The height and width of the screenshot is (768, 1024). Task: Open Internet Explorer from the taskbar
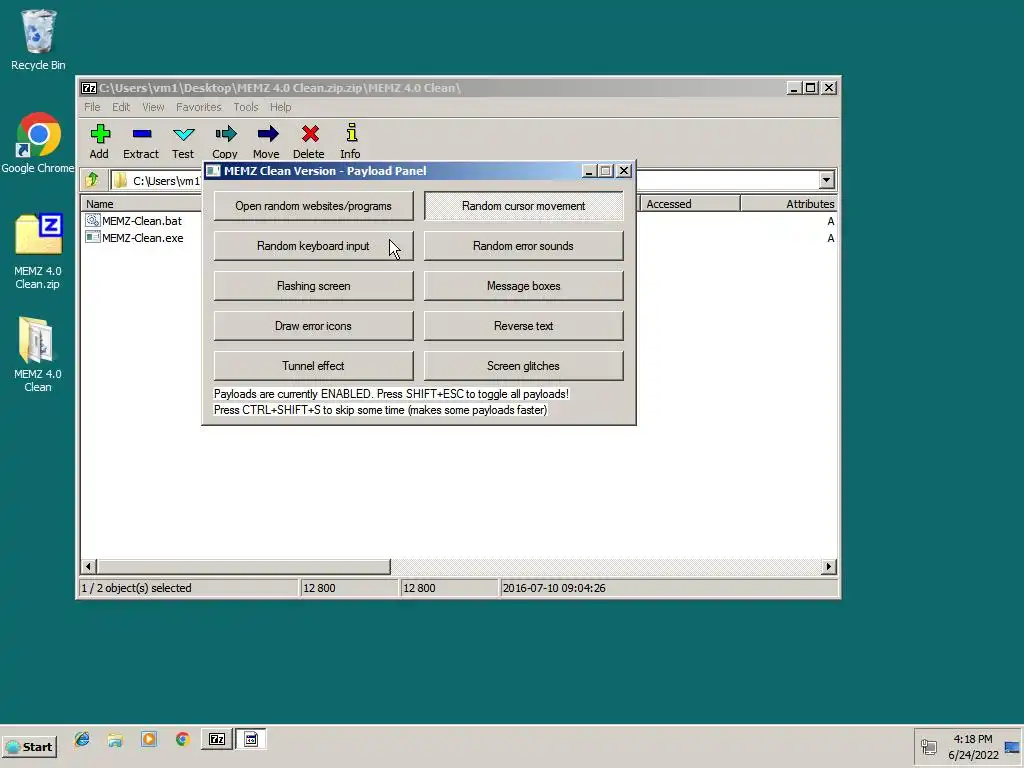tap(82, 739)
